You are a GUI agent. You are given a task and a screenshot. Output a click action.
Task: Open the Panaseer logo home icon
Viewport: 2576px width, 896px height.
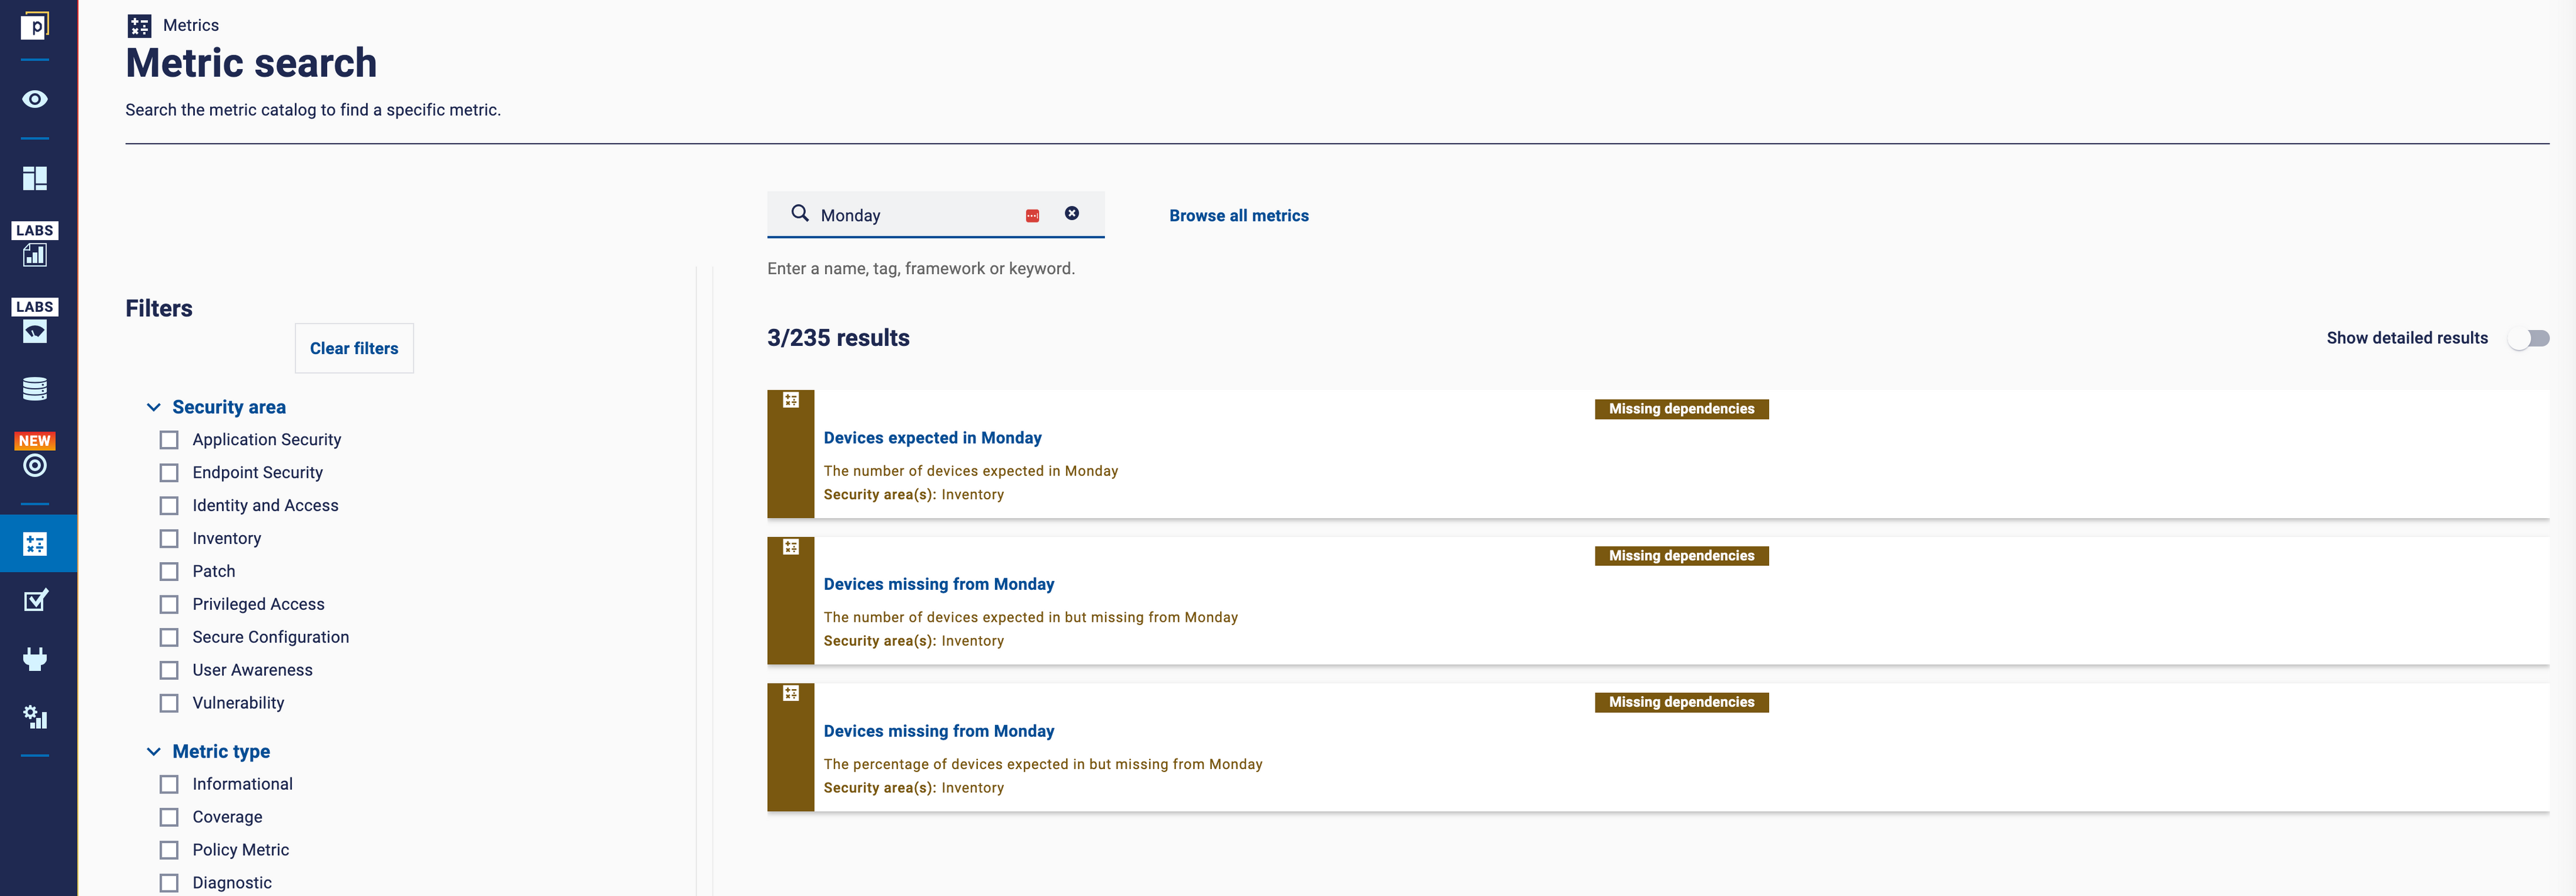35,26
